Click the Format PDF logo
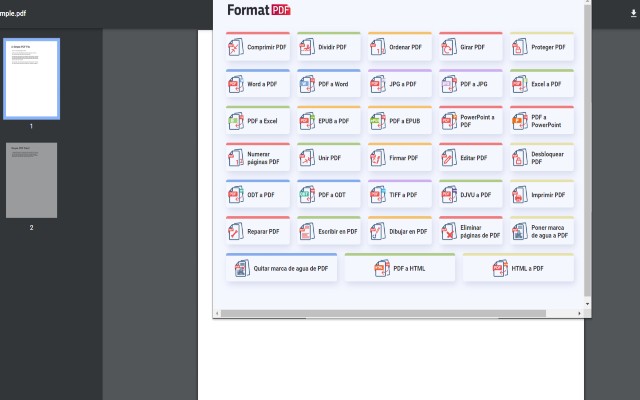 click(x=259, y=10)
